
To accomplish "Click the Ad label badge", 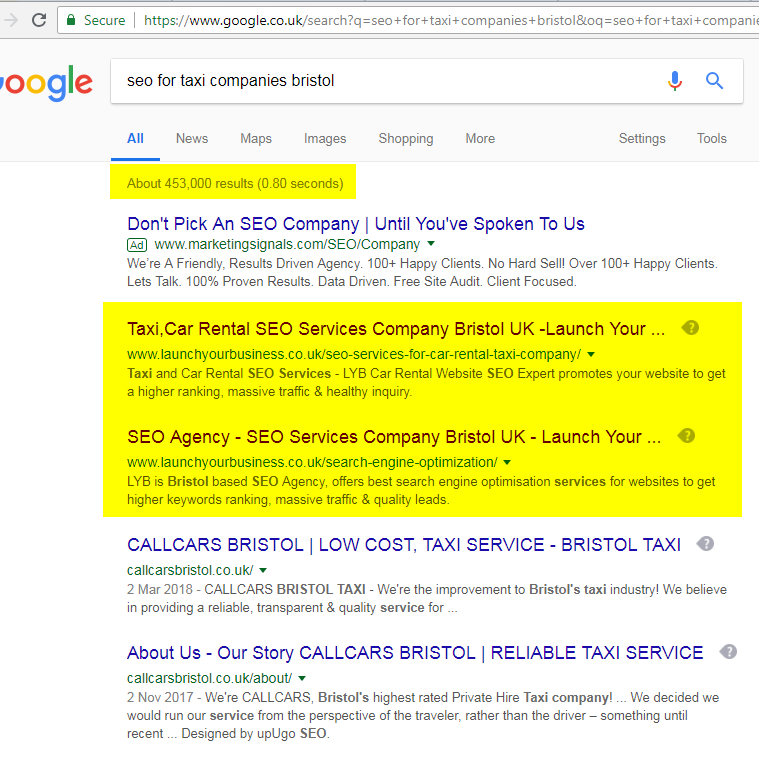I will click(x=137, y=245).
